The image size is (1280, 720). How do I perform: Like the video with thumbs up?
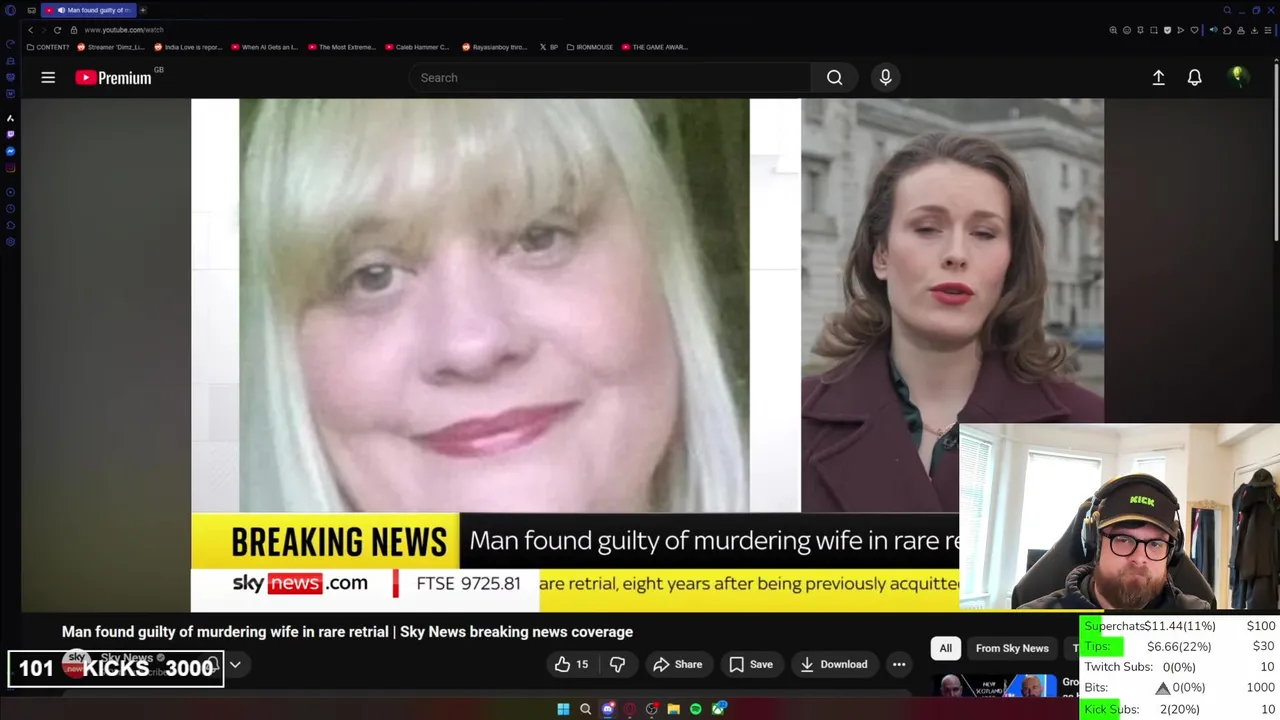(571, 664)
